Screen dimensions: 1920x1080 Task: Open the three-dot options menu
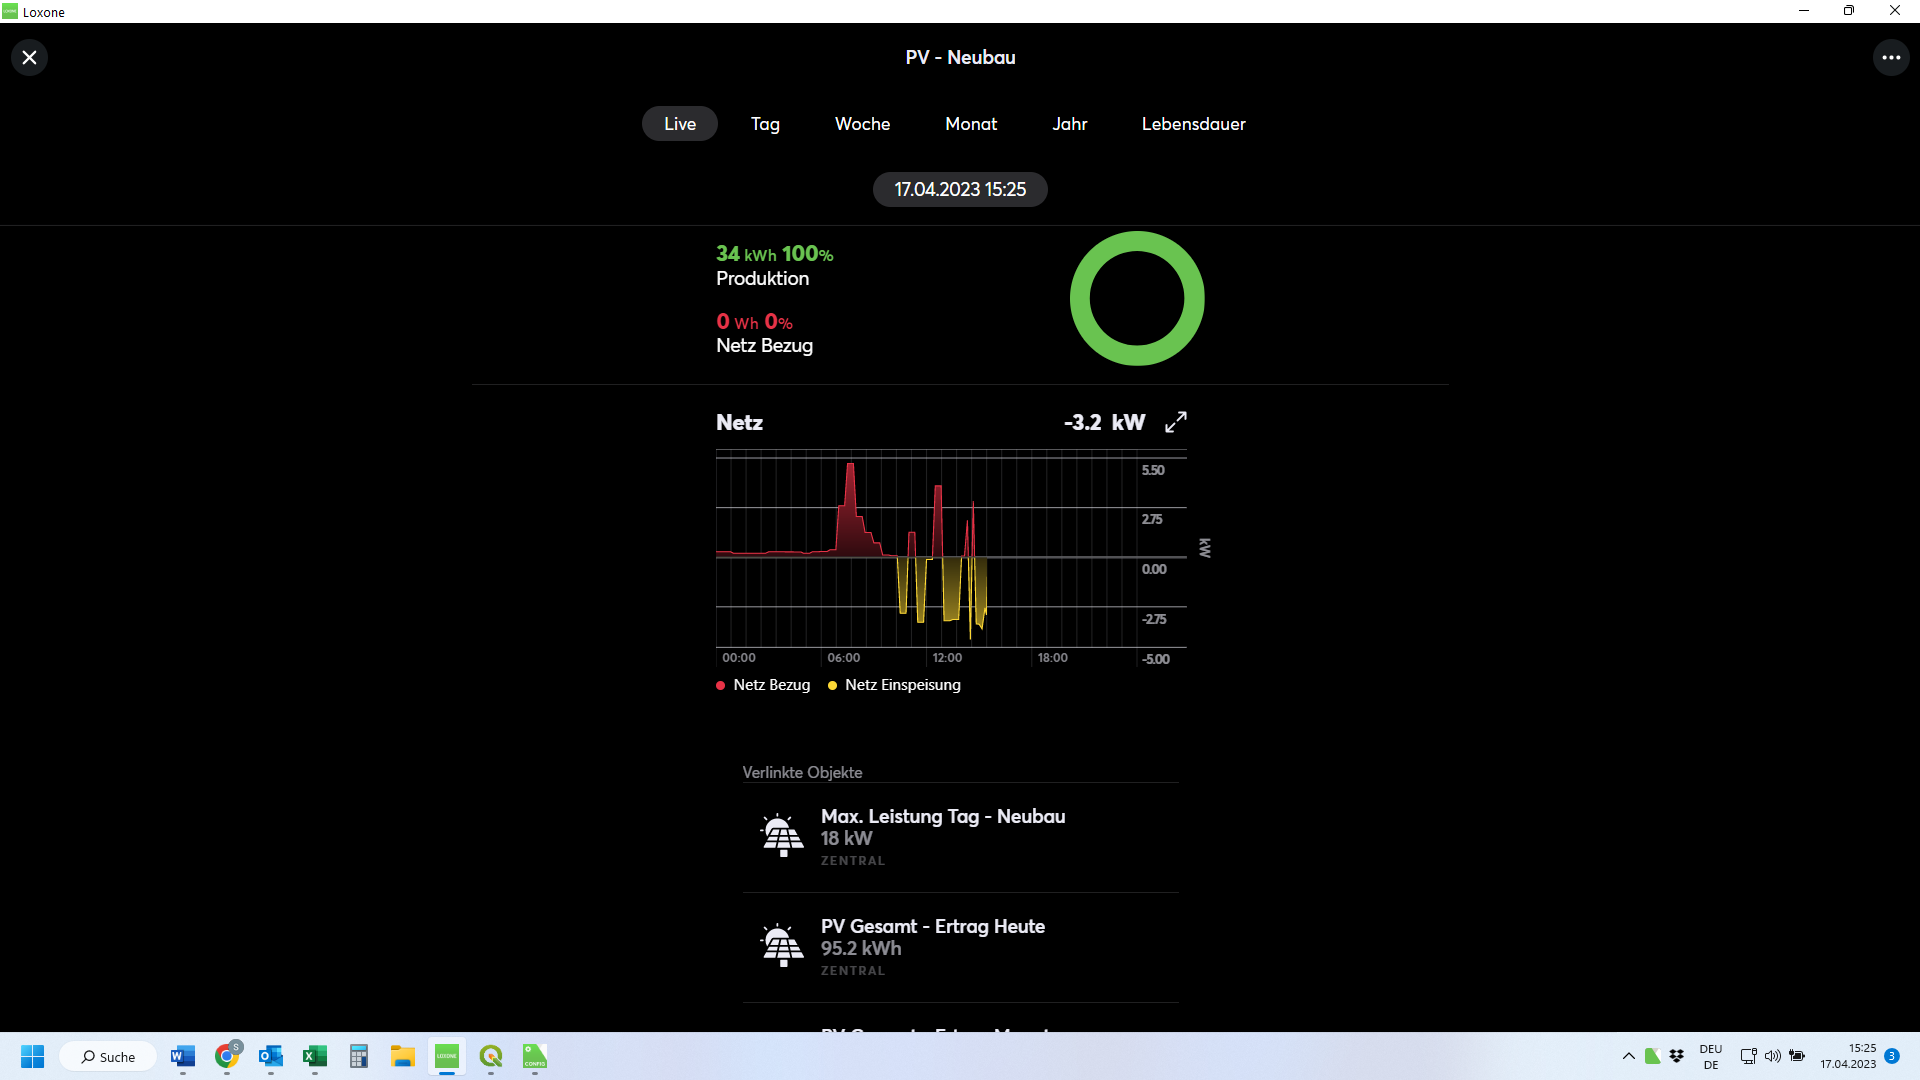(1890, 58)
